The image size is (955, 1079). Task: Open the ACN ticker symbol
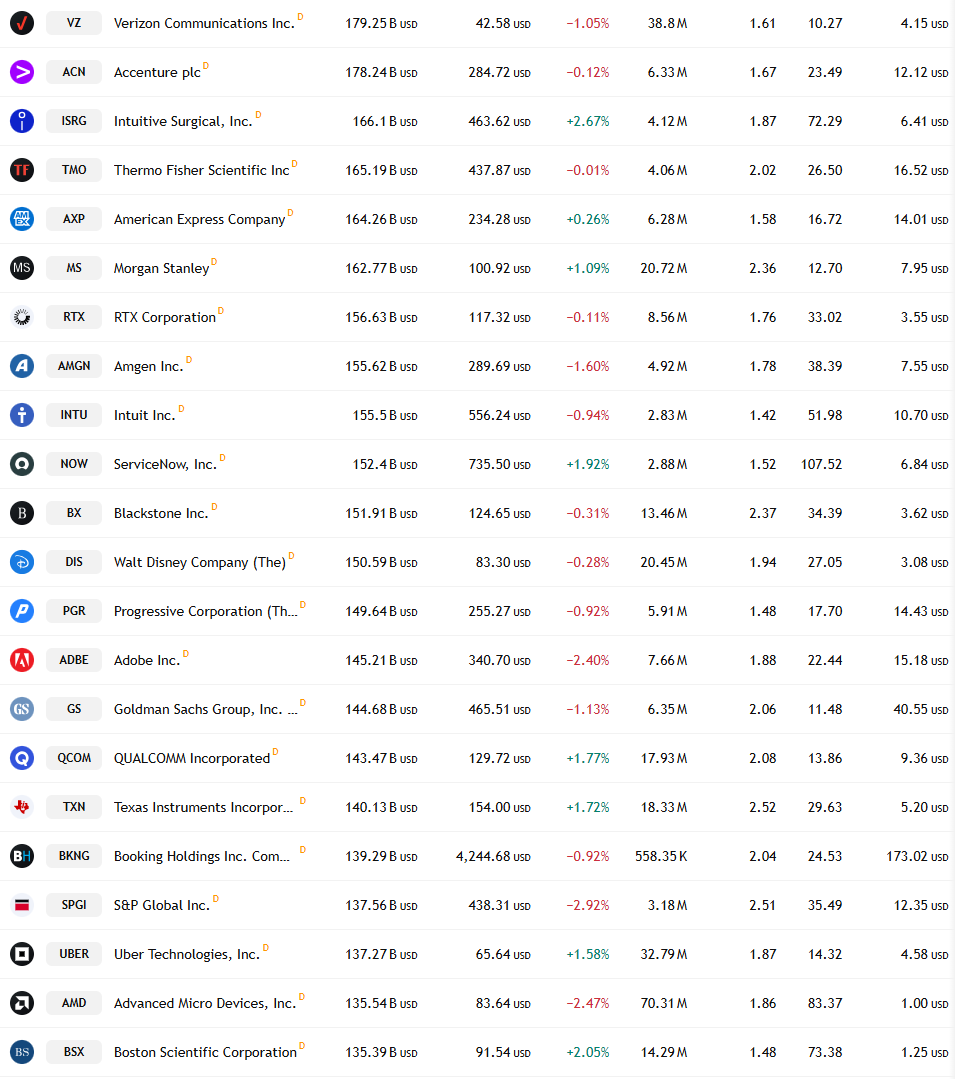tap(74, 72)
